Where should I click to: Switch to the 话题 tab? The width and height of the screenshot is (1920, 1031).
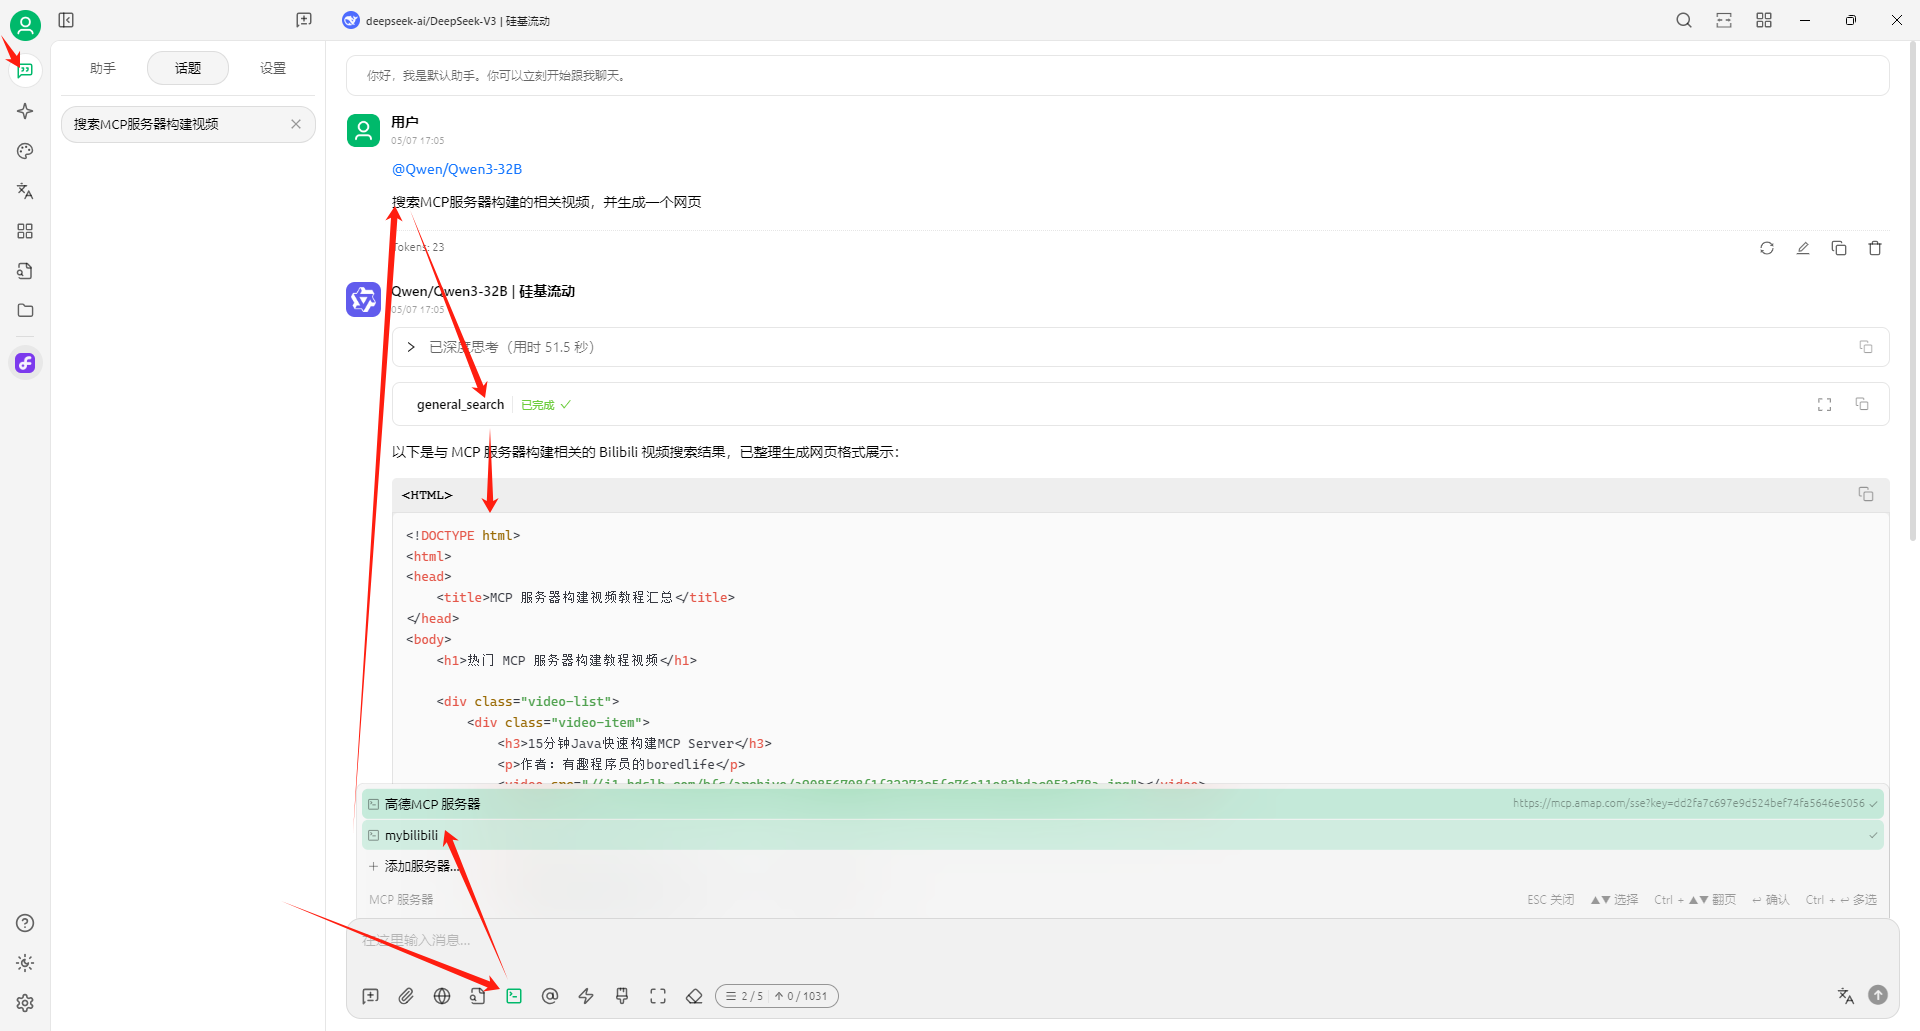click(188, 68)
